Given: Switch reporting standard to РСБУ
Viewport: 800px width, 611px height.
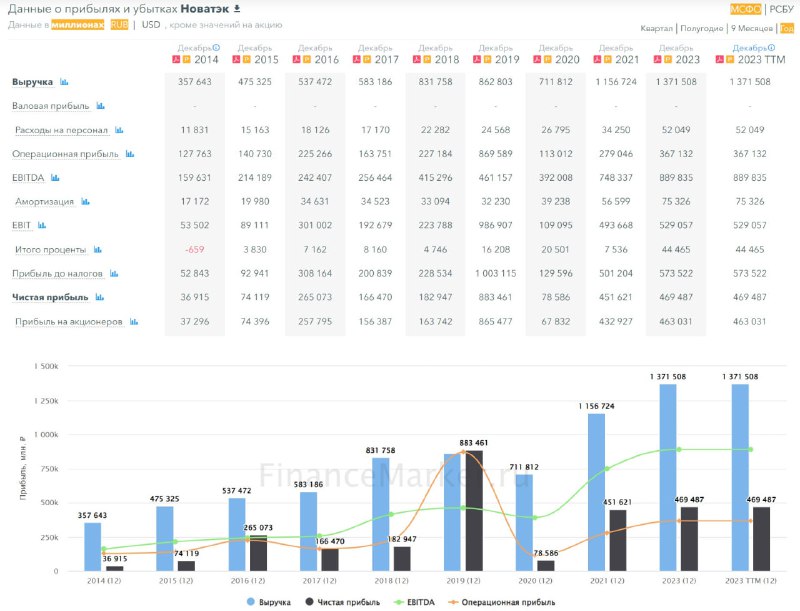Looking at the screenshot, I should (x=781, y=9).
